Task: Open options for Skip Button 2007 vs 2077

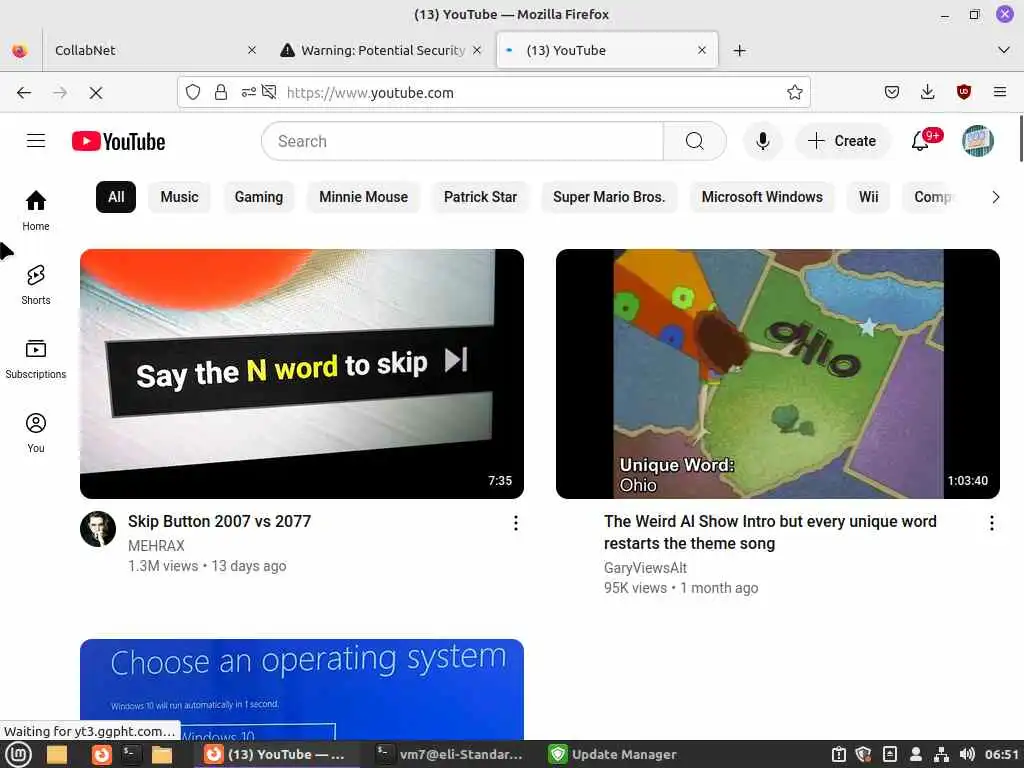Action: tap(516, 522)
